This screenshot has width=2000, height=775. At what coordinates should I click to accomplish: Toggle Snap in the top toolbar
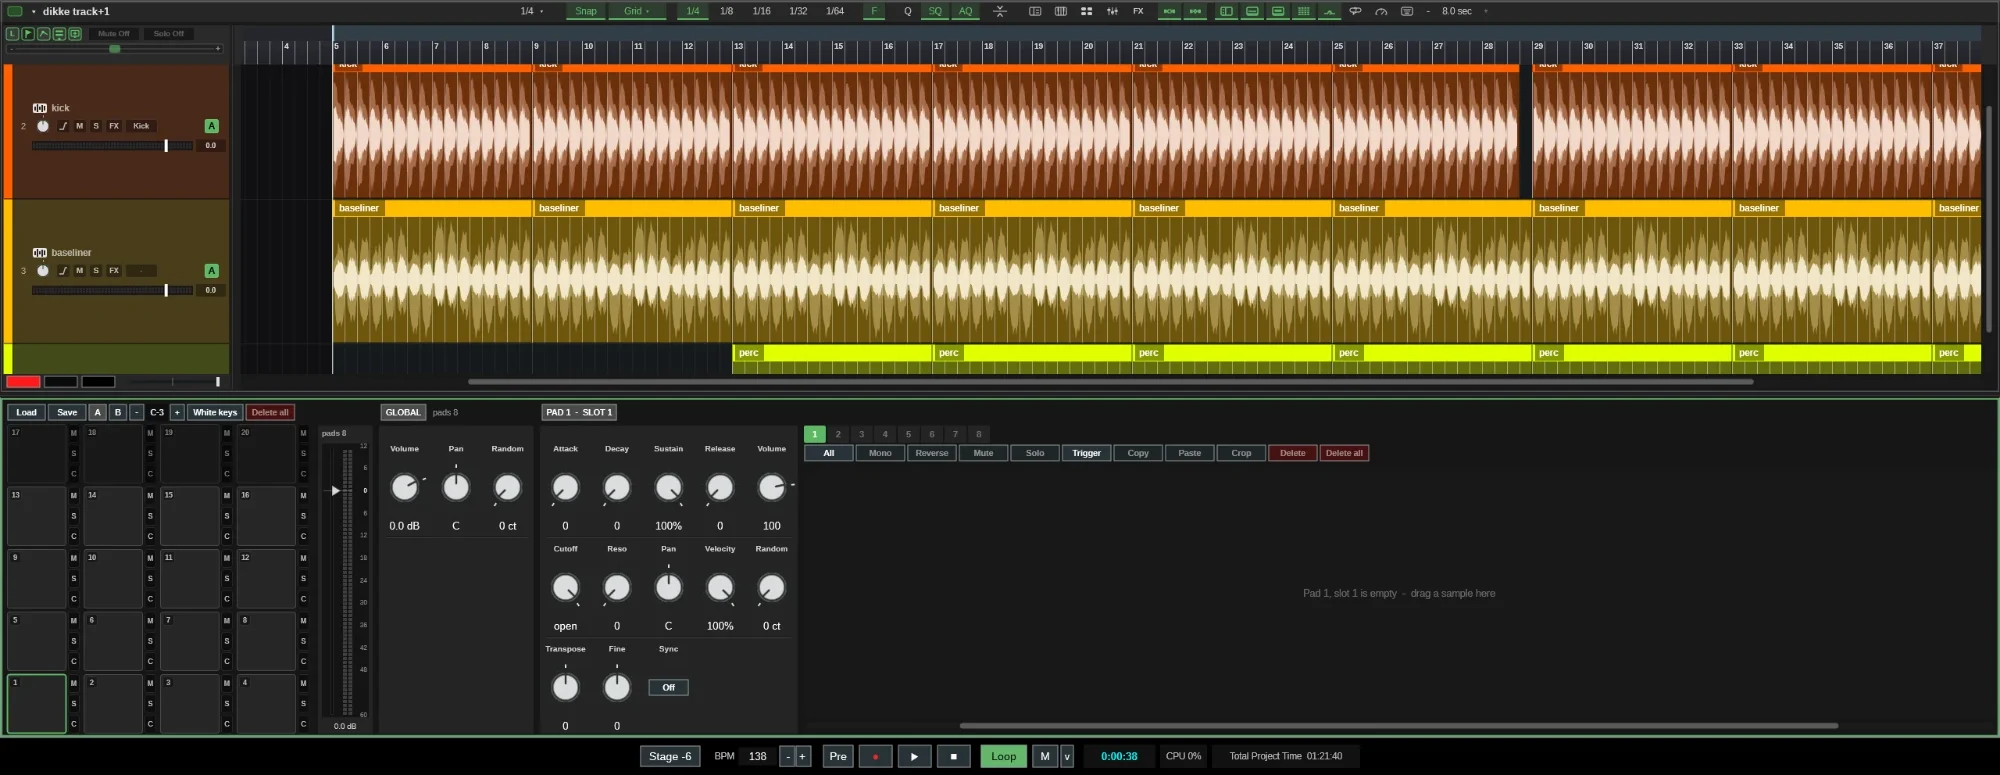[x=586, y=11]
